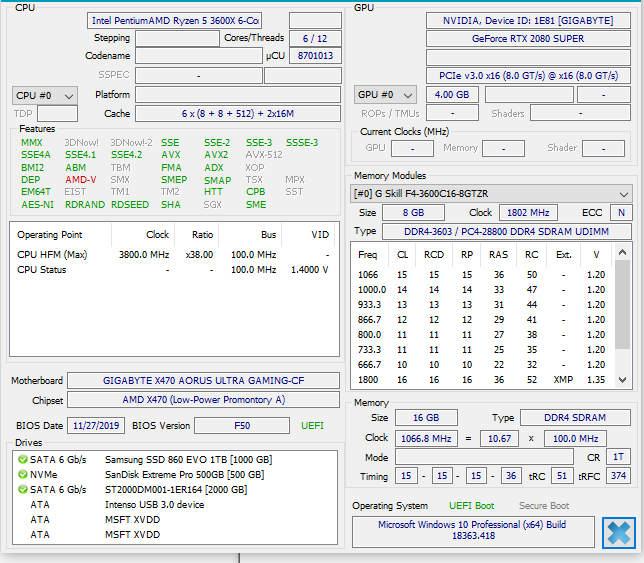The height and width of the screenshot is (563, 644).
Task: Open the CPU #0 selector dropdown
Action: (x=45, y=96)
